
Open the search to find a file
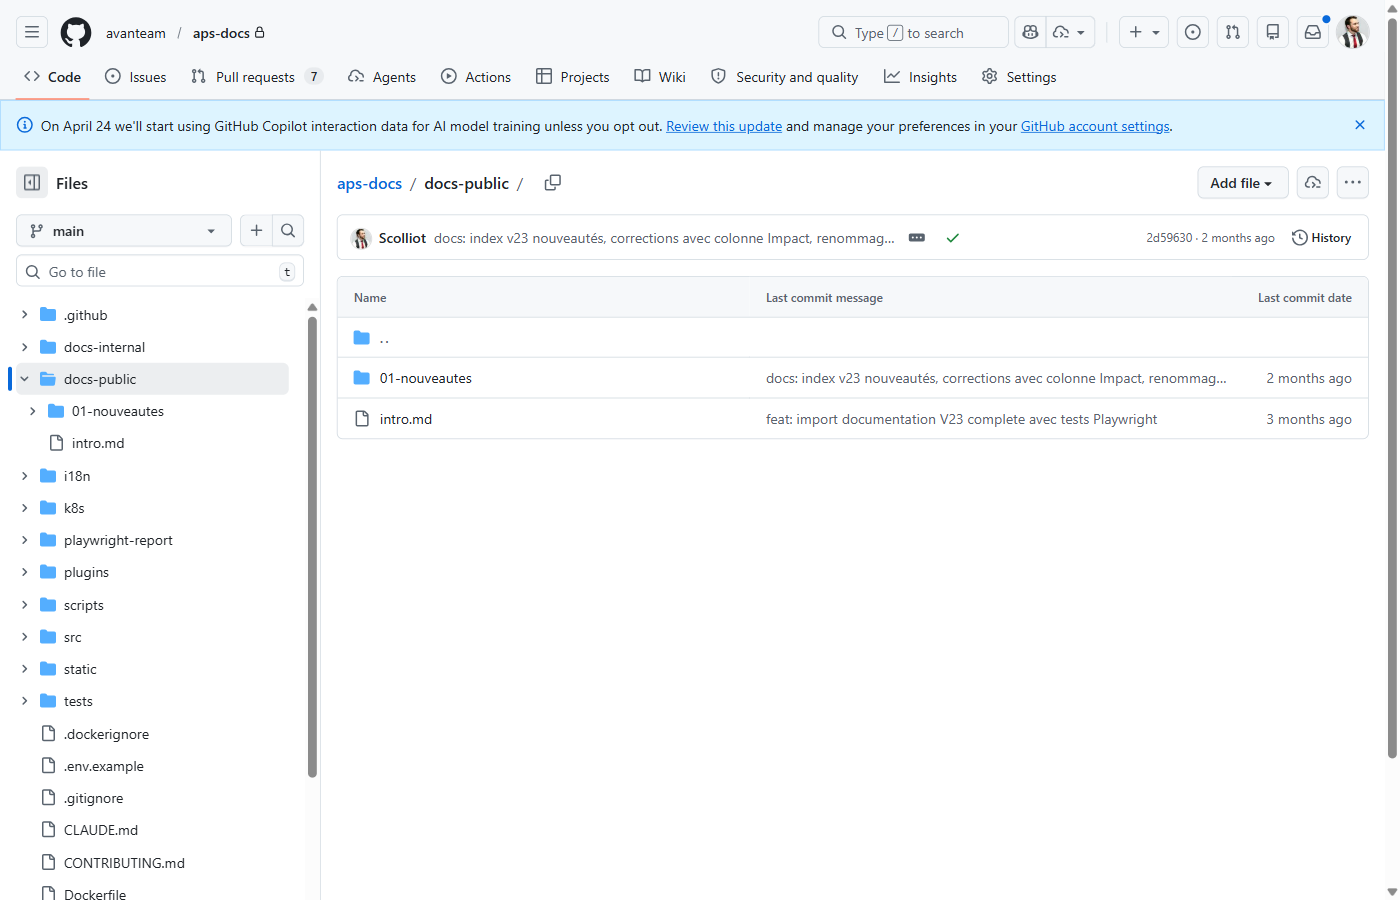click(288, 230)
